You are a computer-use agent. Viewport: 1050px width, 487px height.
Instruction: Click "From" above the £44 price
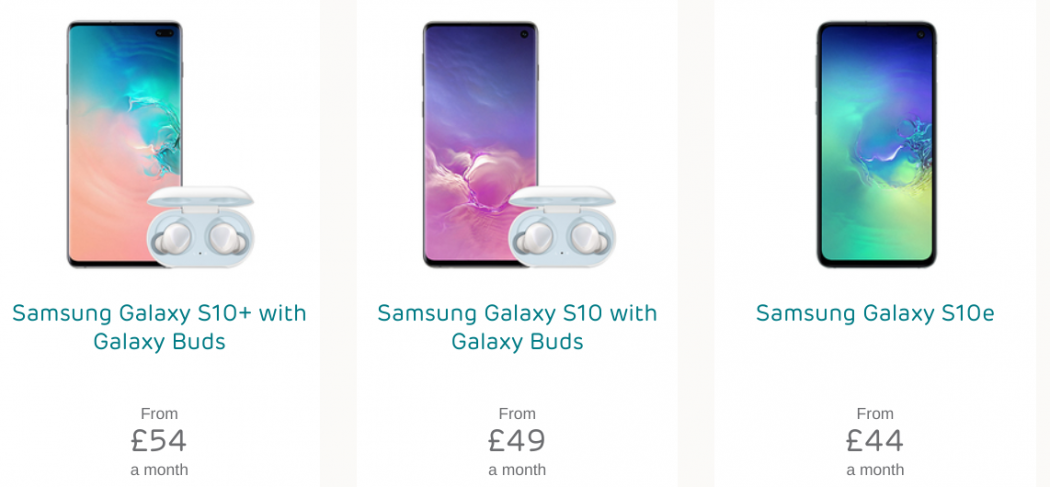click(875, 413)
